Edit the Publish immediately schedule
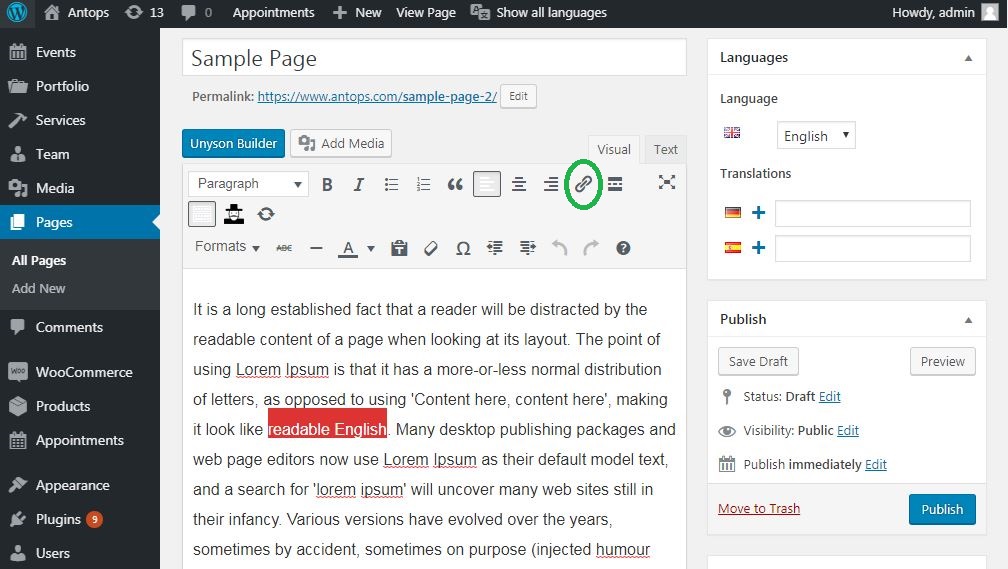This screenshot has height=569, width=1008. click(876, 464)
